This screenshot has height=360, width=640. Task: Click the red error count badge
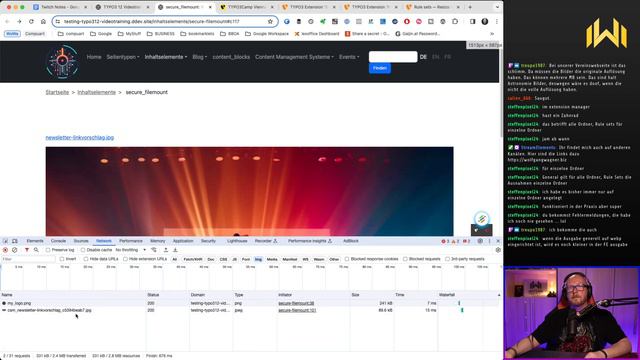pyautogui.click(x=445, y=241)
